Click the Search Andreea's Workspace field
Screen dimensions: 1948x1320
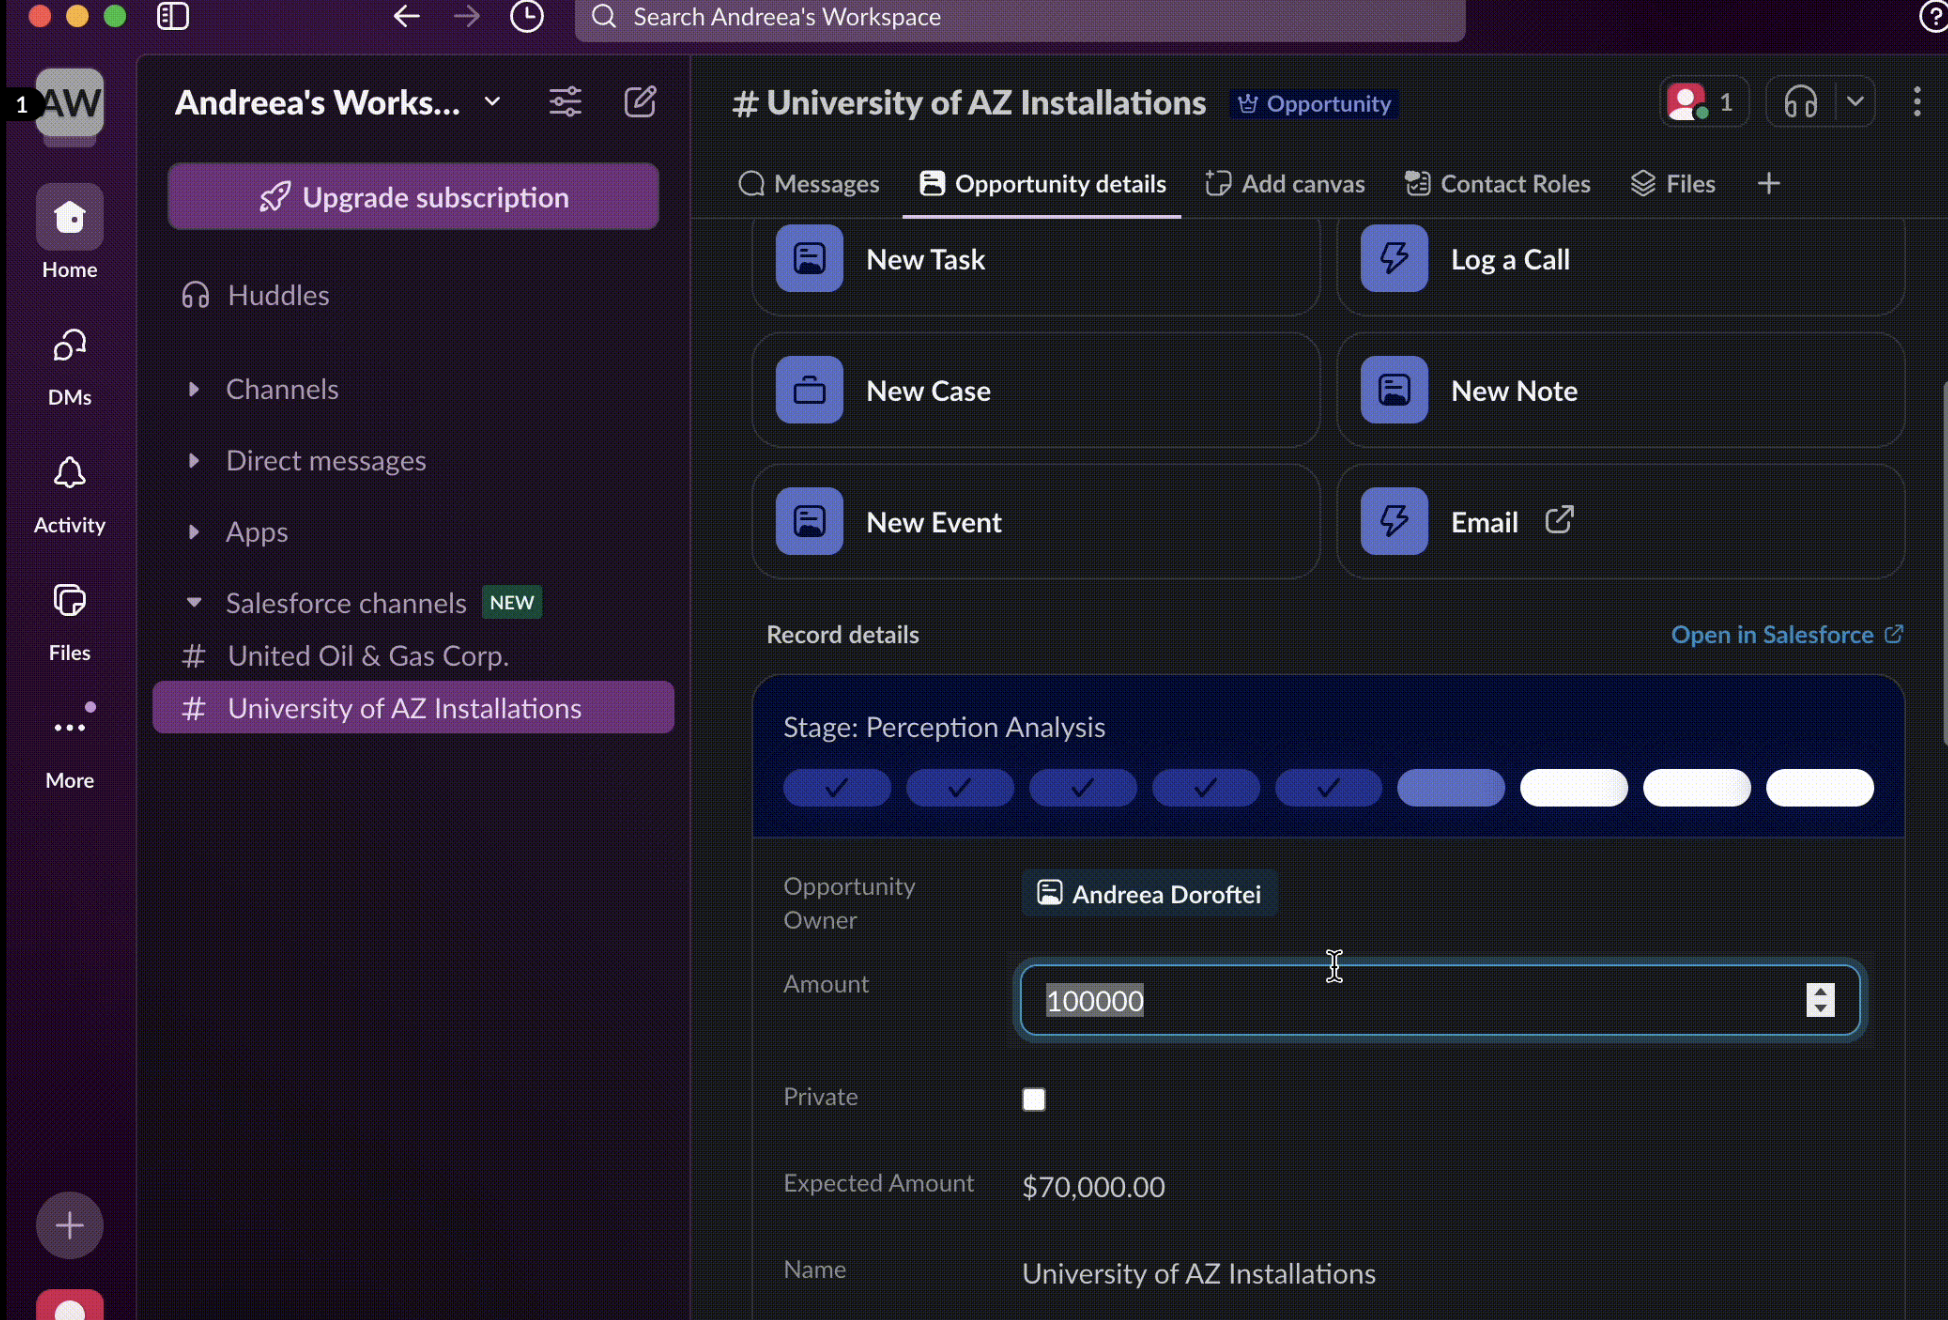pyautogui.click(x=1020, y=17)
